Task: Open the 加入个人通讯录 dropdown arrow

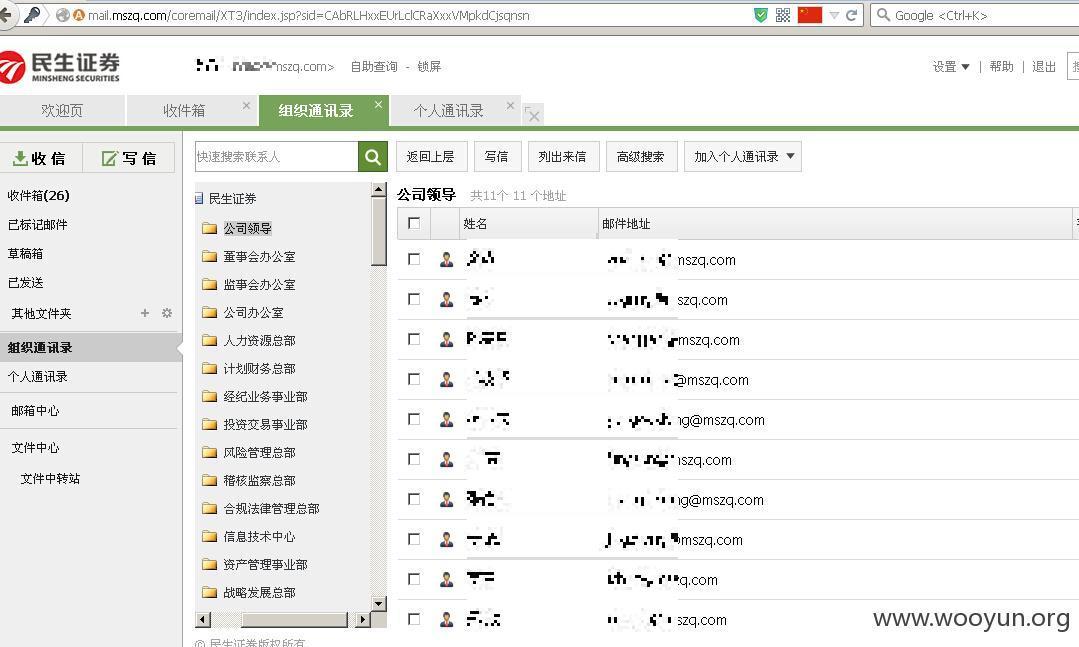Action: tap(791, 156)
